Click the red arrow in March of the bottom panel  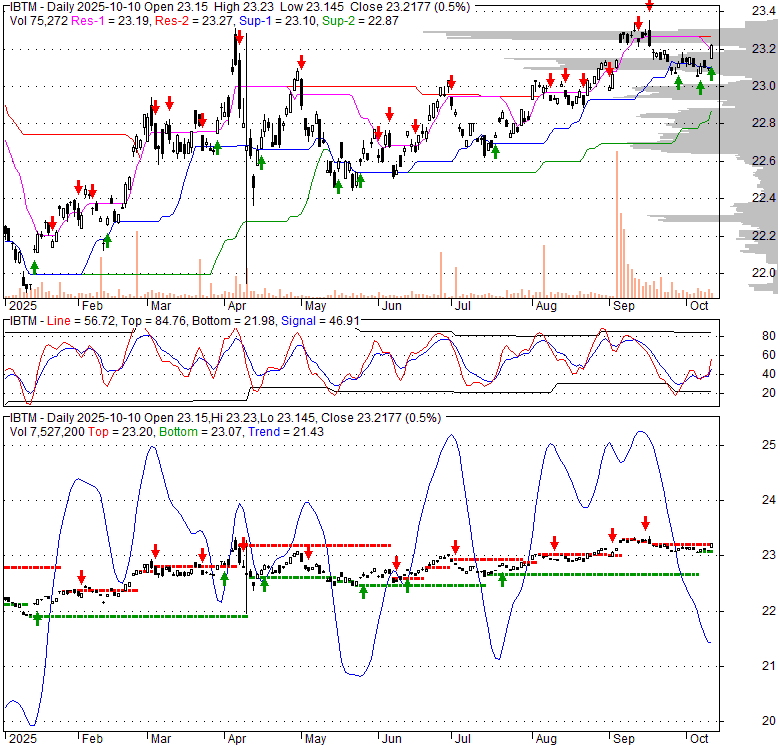(155, 551)
